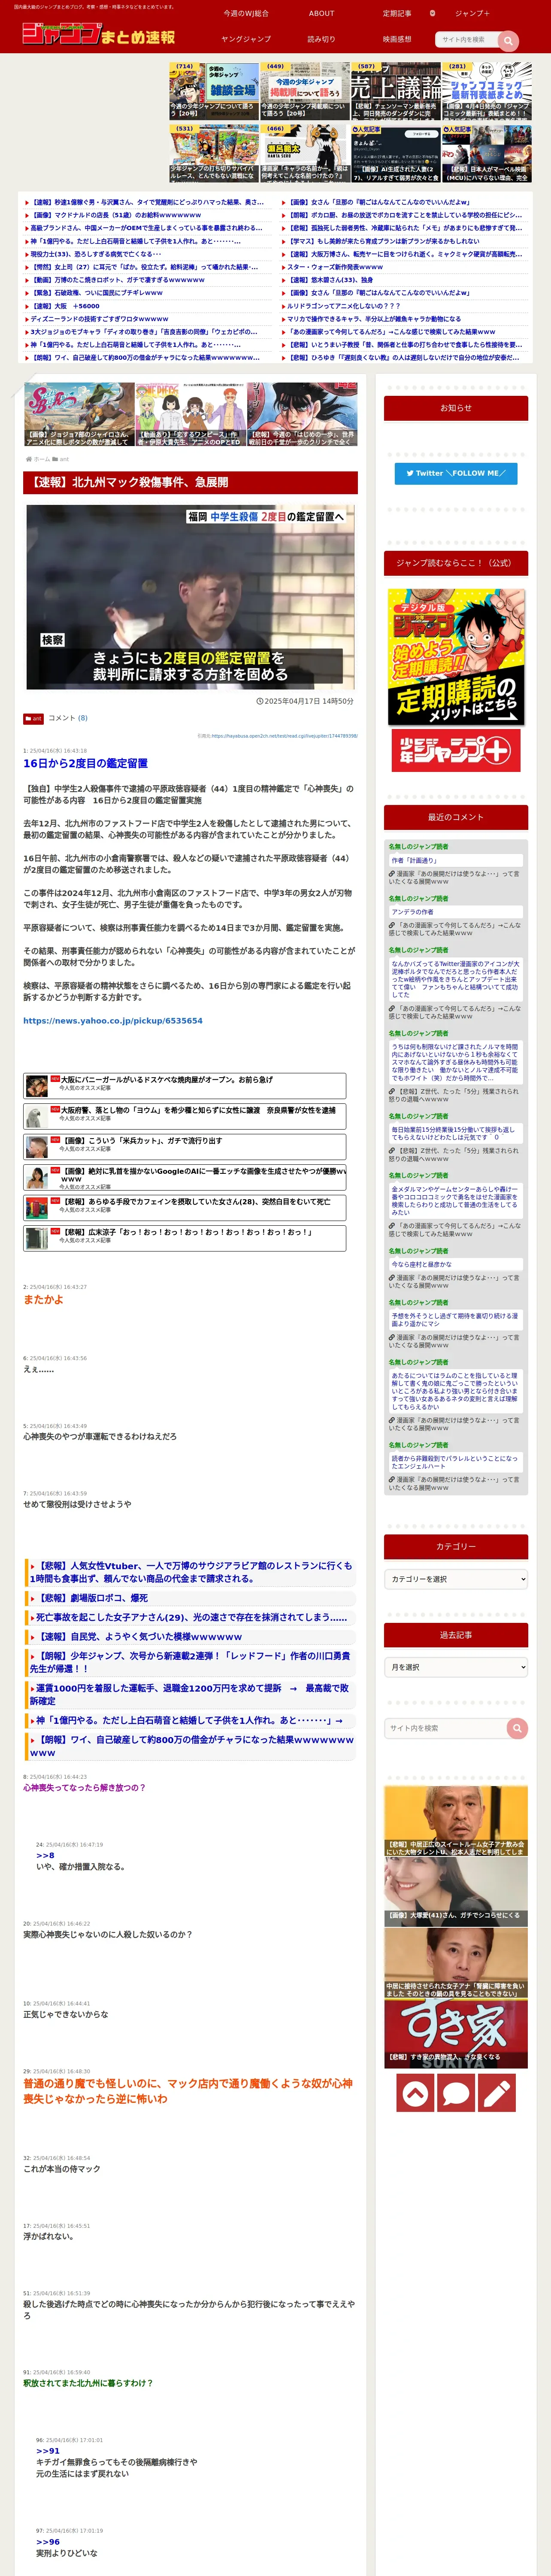Screen dimensions: 551x2576
Task: Open recent comment アンデラの作者
Action: coord(412,912)
